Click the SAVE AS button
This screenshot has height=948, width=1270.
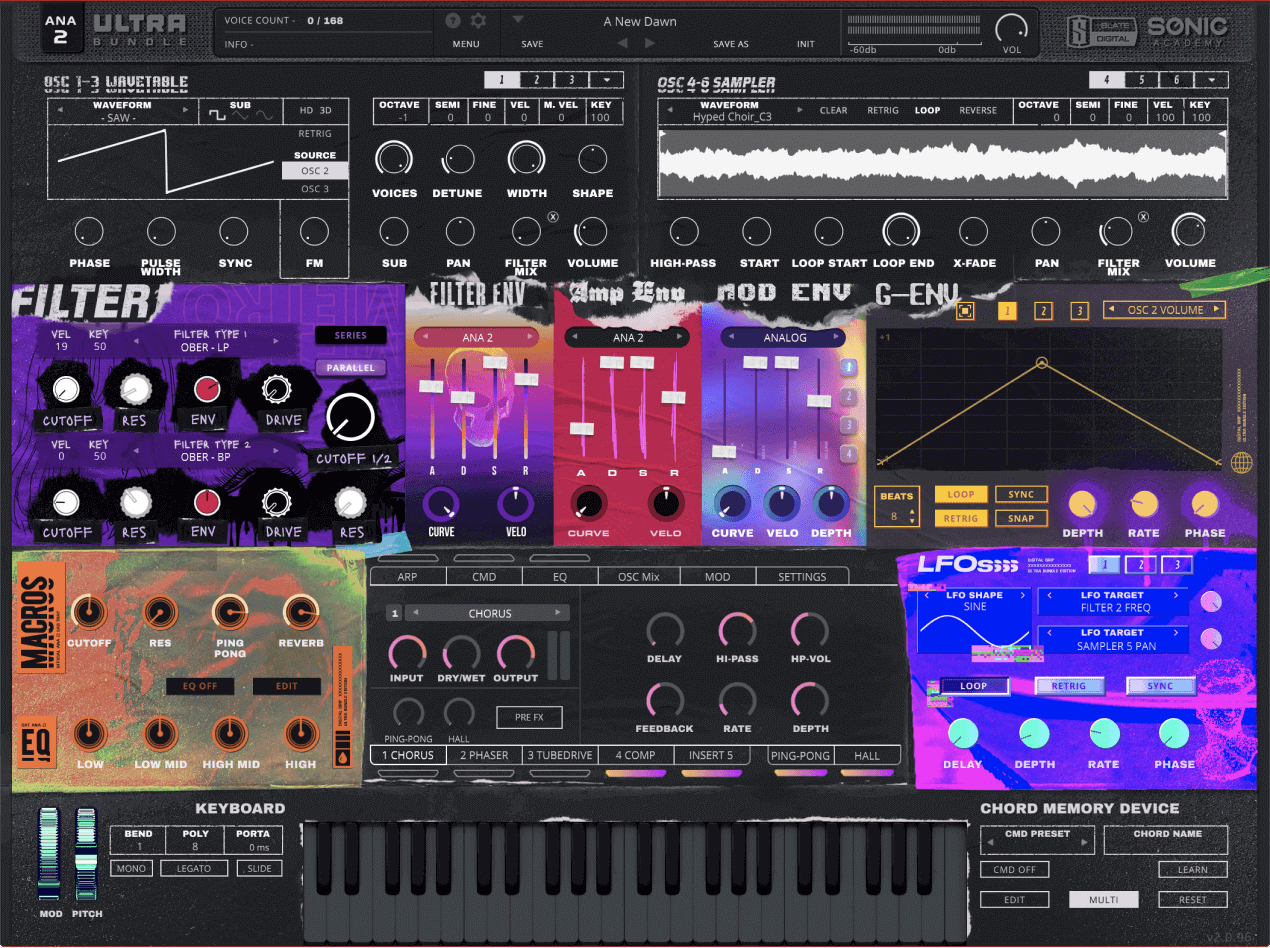coord(730,44)
